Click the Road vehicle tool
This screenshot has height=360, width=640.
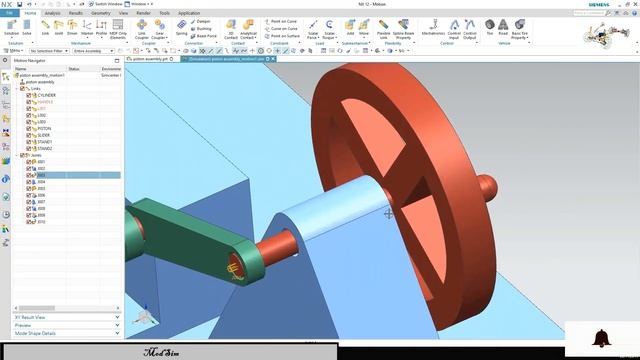(x=503, y=27)
